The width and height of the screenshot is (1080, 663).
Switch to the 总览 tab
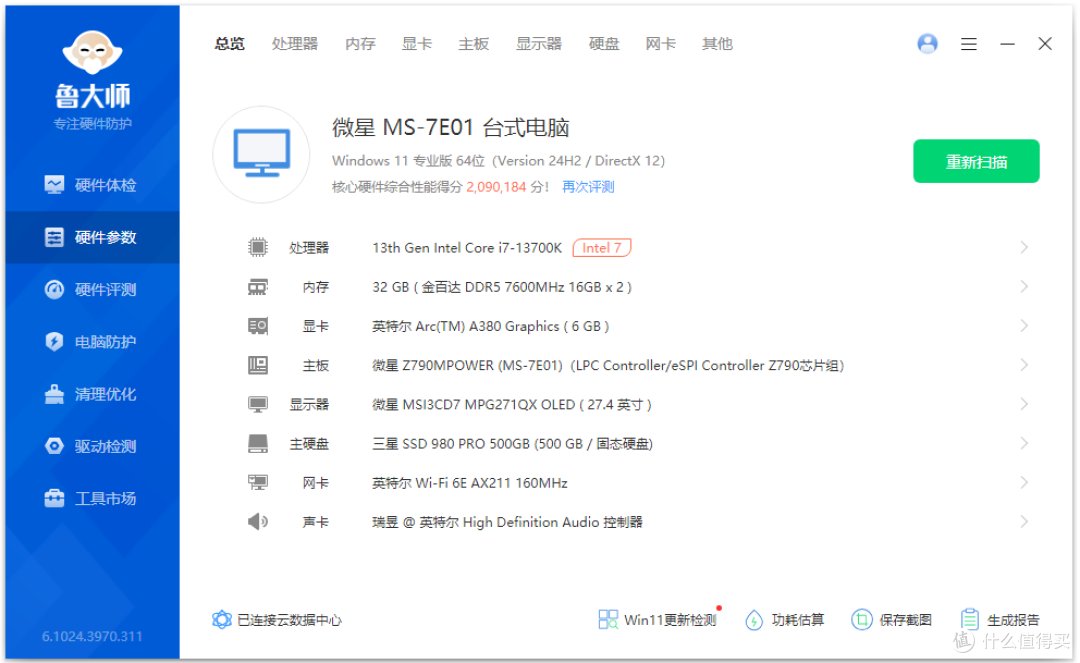229,44
